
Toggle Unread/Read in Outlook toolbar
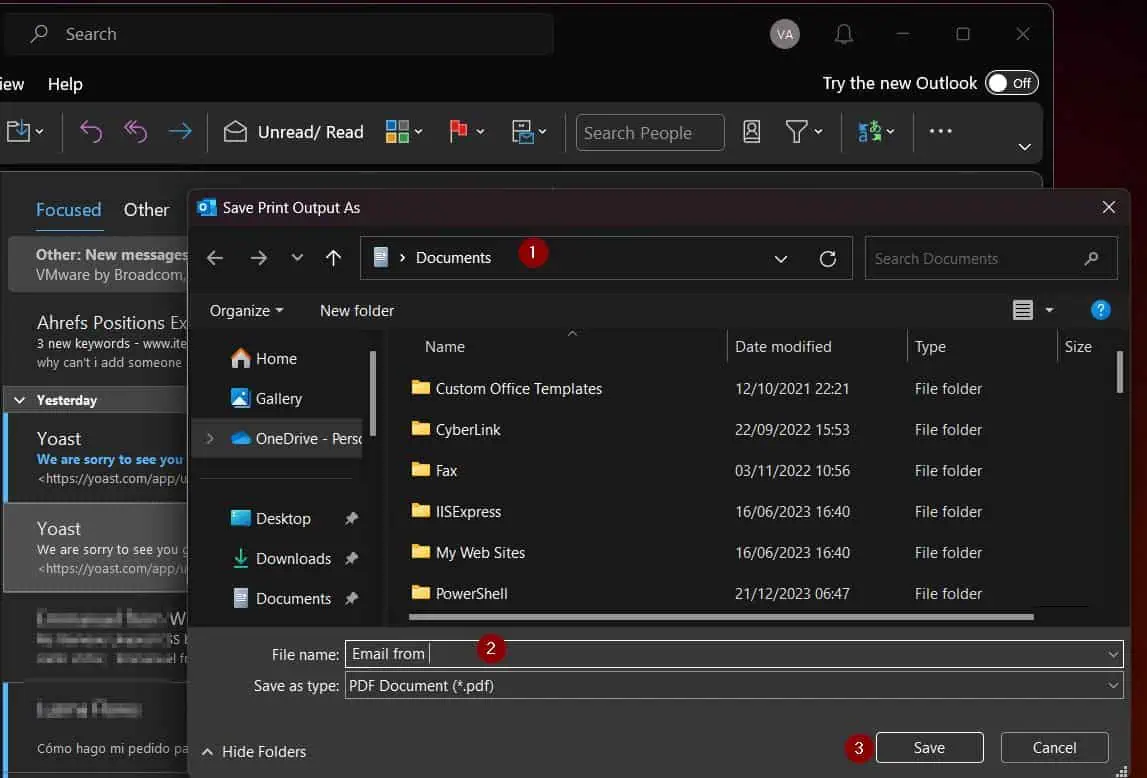click(293, 132)
